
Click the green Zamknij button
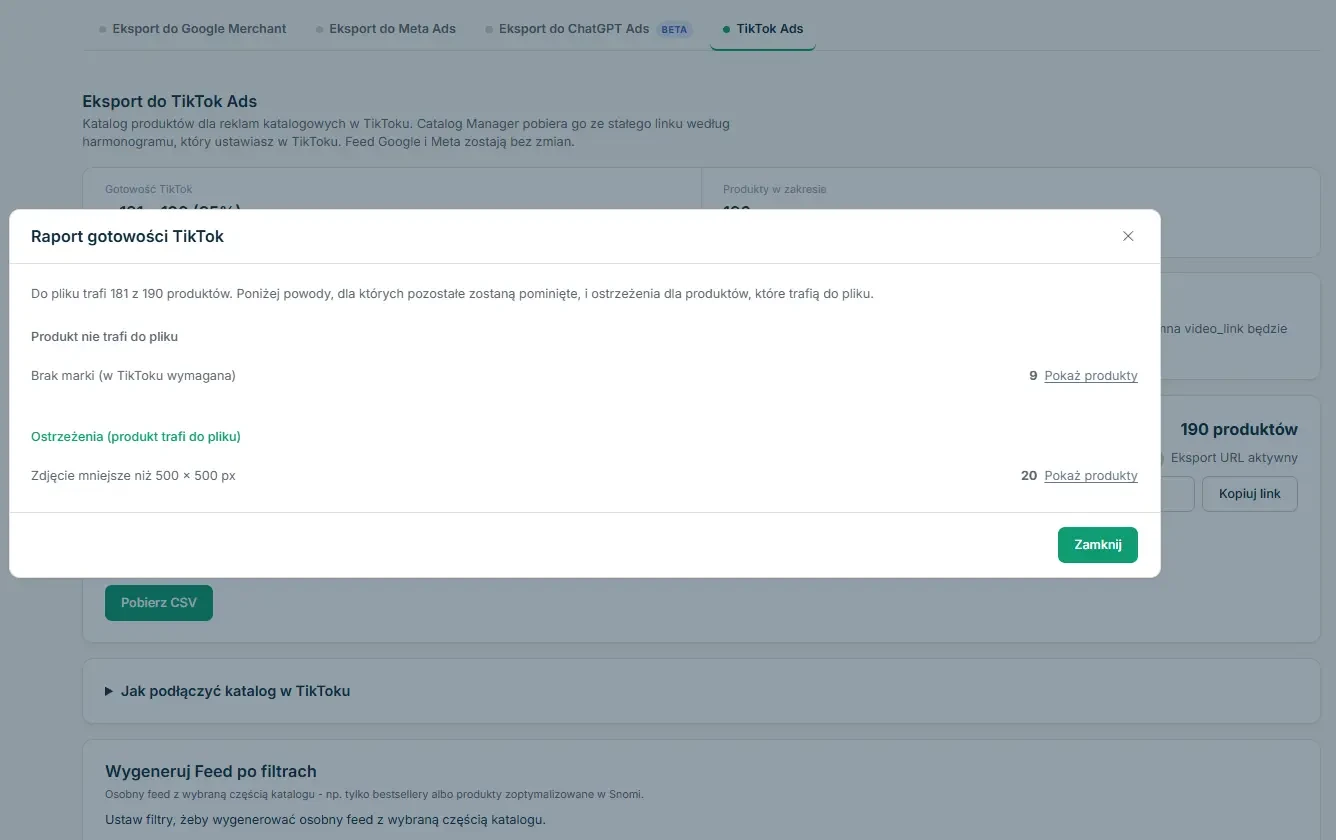[1097, 545]
